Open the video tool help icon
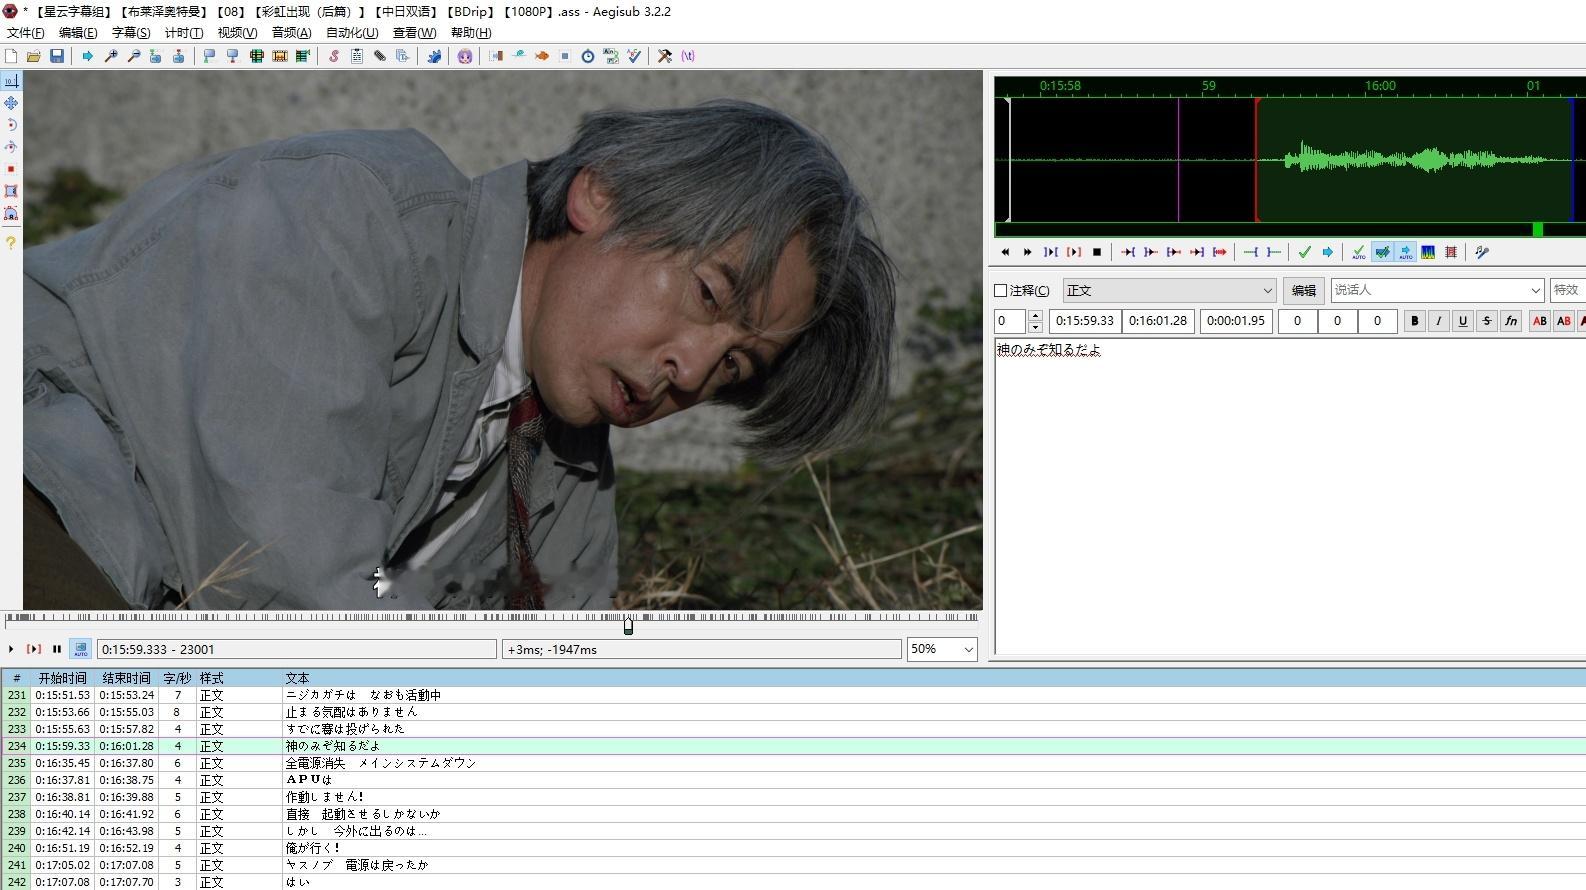1586x890 pixels. pyautogui.click(x=11, y=242)
